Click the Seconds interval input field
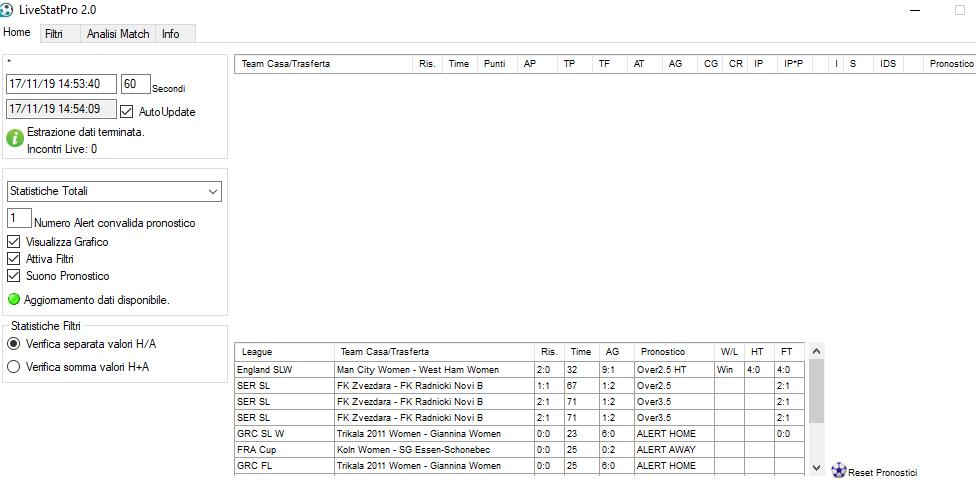976x482 pixels. 135,84
